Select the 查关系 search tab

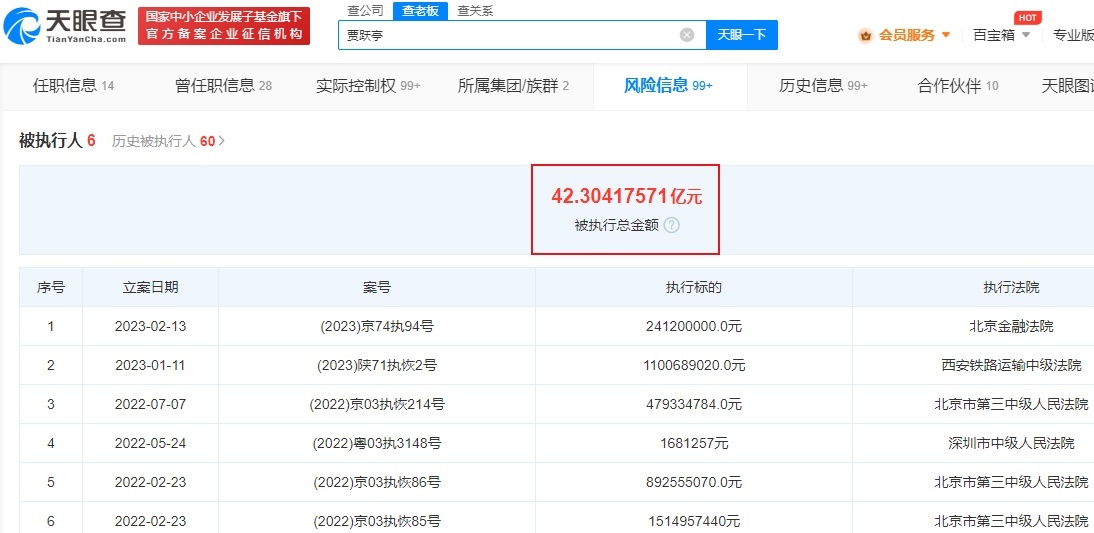point(475,11)
